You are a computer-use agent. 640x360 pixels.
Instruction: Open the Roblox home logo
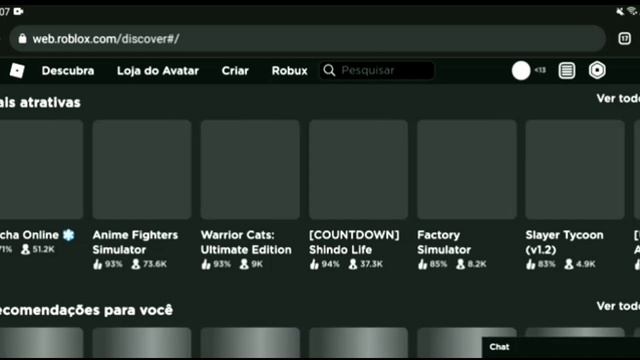(17, 71)
